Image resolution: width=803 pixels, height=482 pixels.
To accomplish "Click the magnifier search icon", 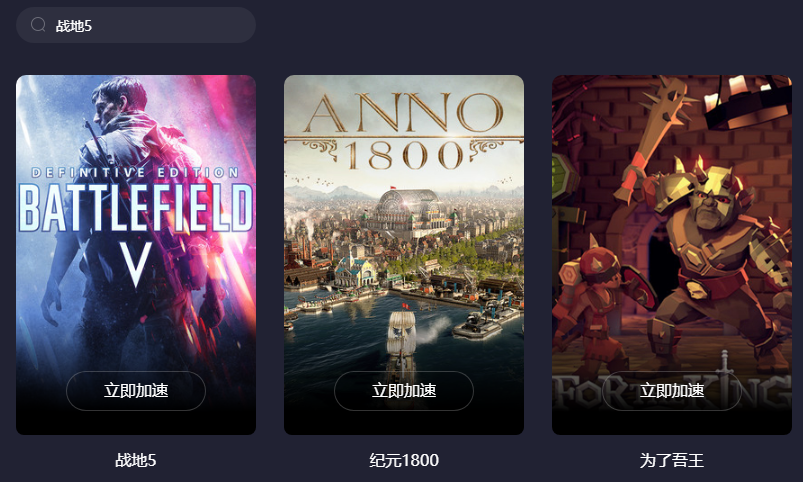I will point(38,25).
